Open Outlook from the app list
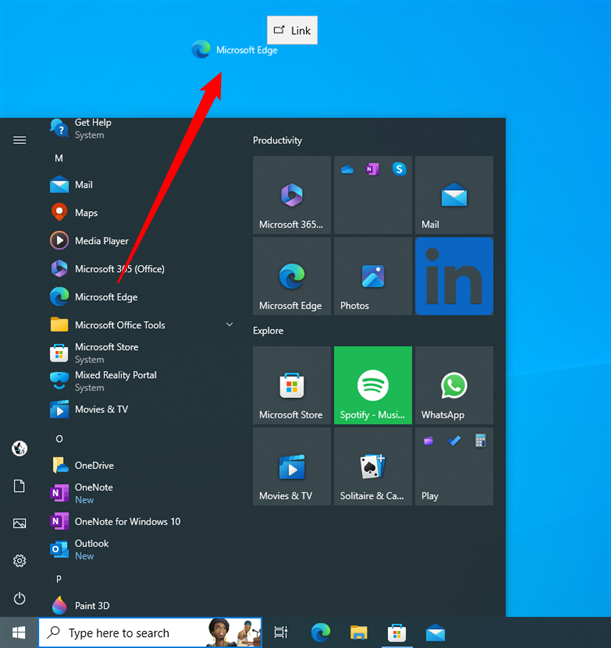 (x=141, y=550)
